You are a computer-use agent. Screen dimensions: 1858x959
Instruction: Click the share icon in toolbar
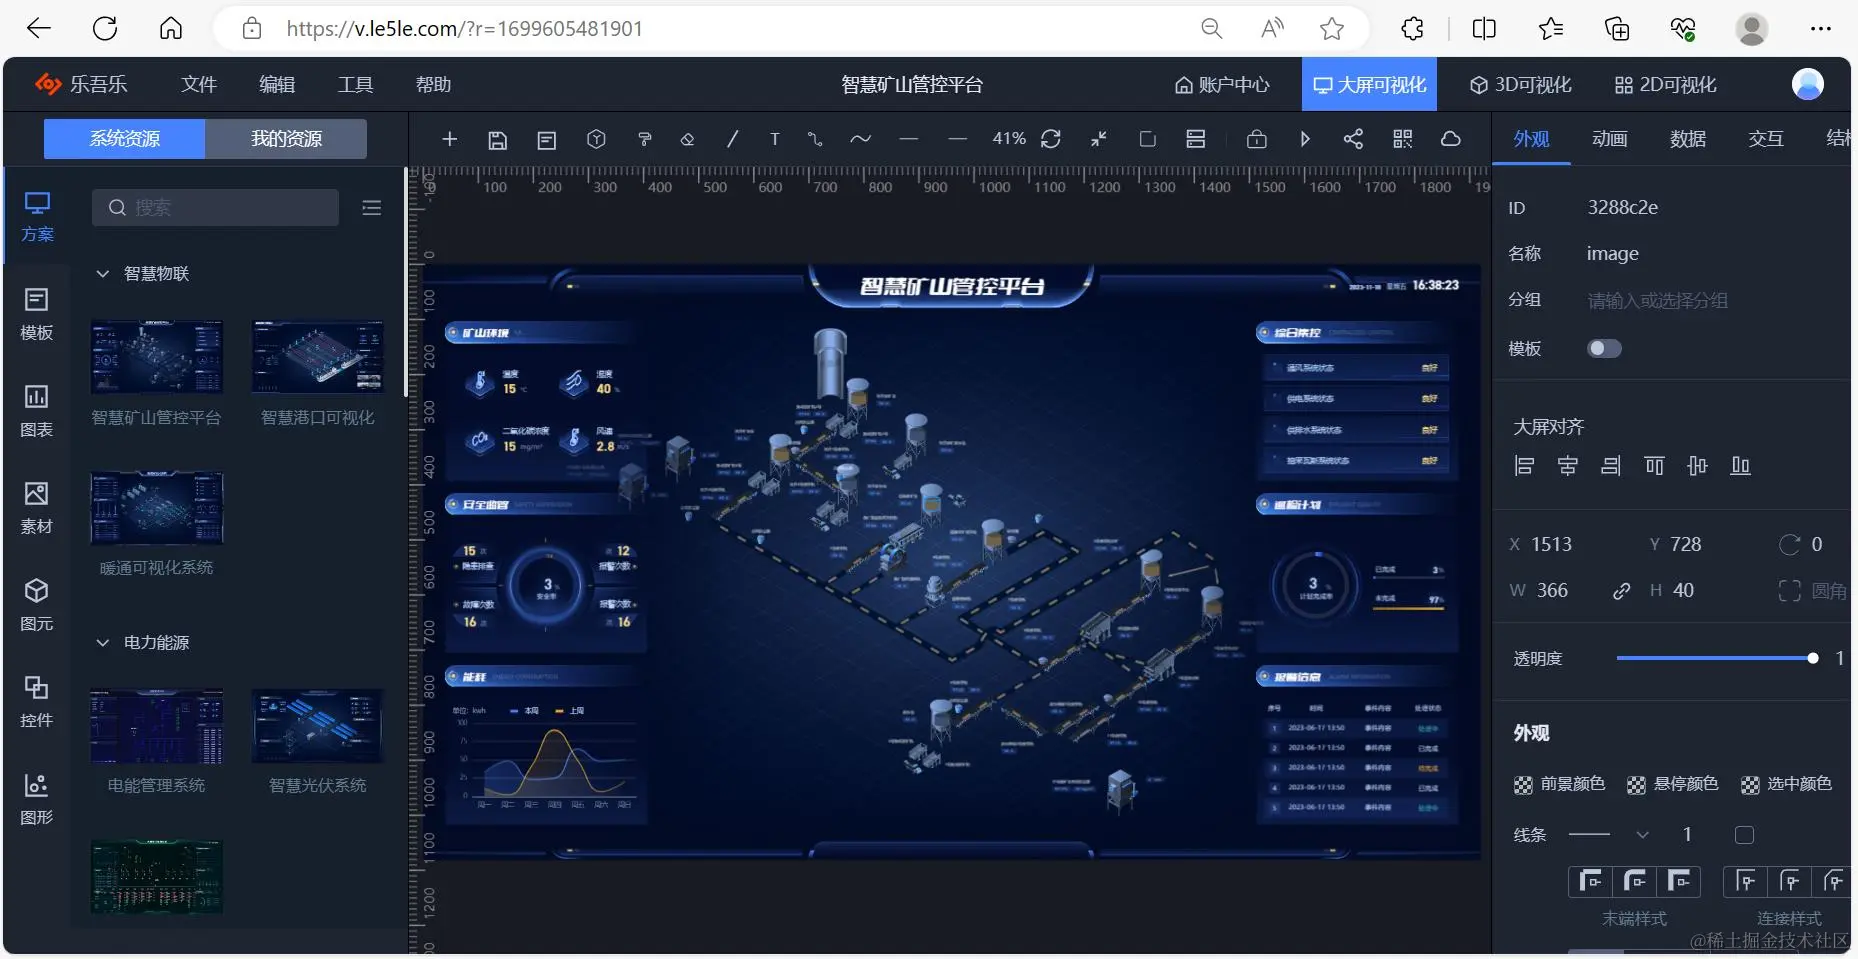(1353, 139)
